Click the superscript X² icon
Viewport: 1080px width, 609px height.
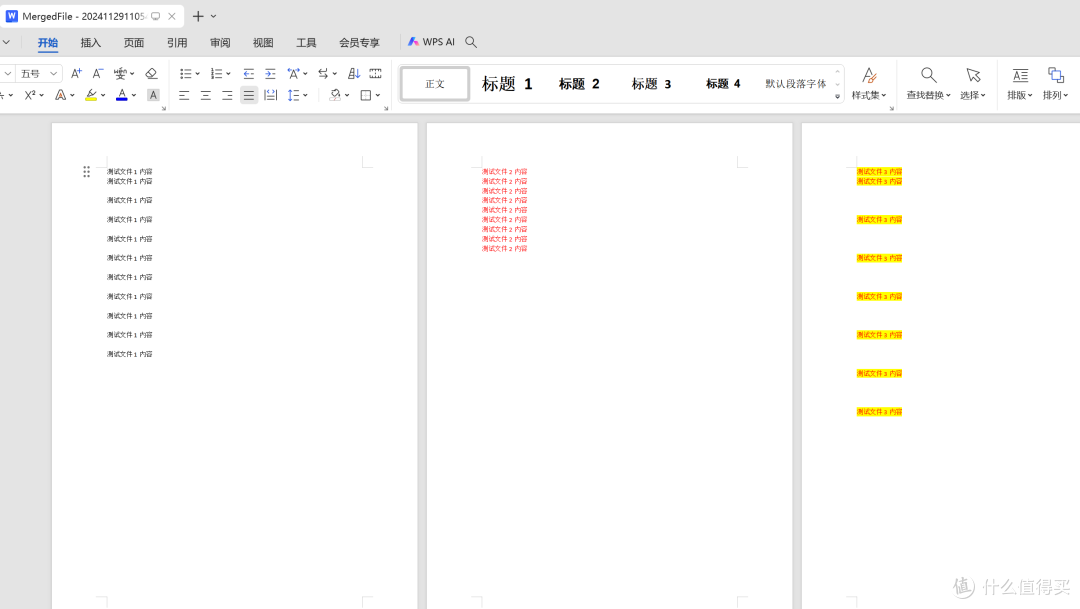coord(30,95)
